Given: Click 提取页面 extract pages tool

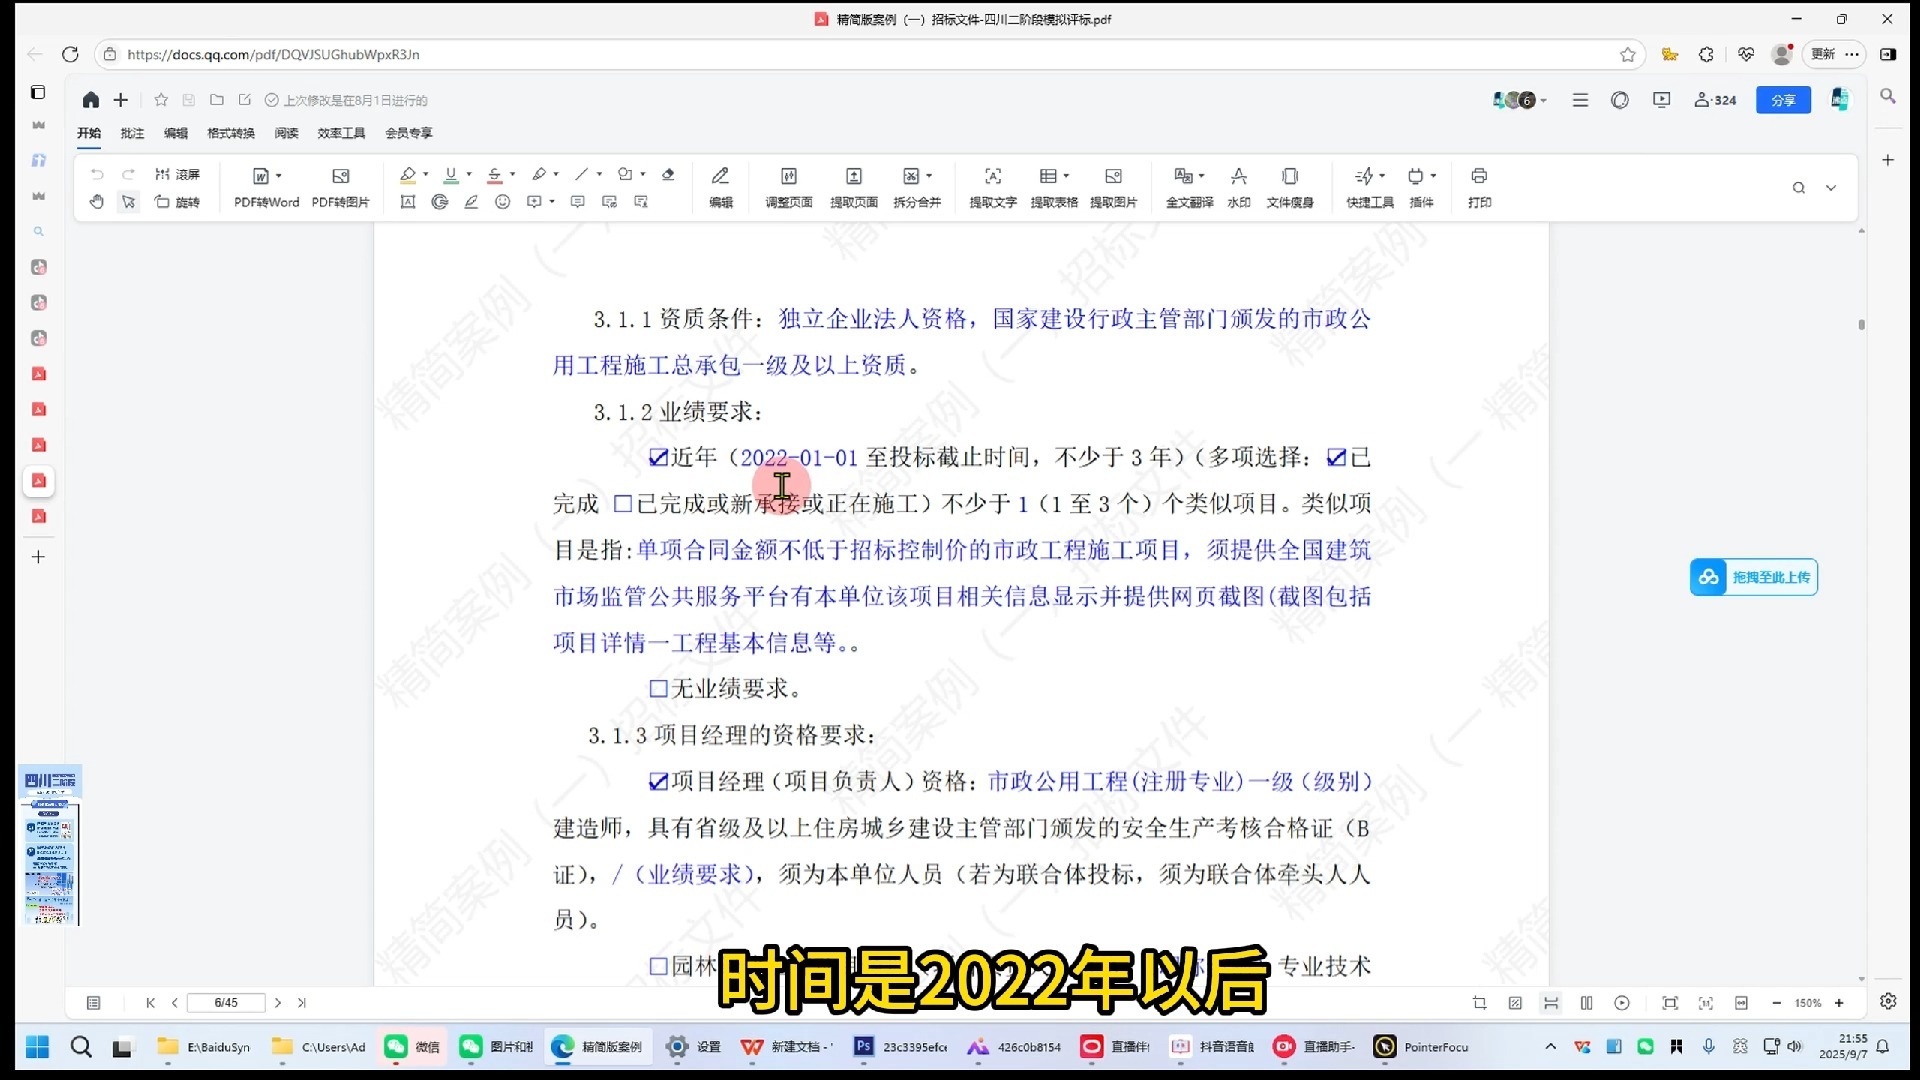Looking at the screenshot, I should point(853,187).
